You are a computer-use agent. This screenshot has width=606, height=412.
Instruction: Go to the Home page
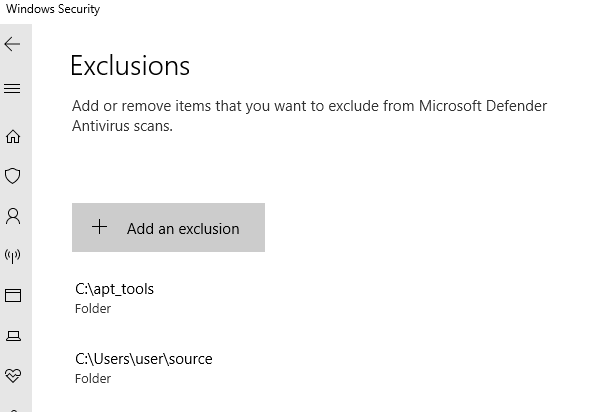click(13, 136)
